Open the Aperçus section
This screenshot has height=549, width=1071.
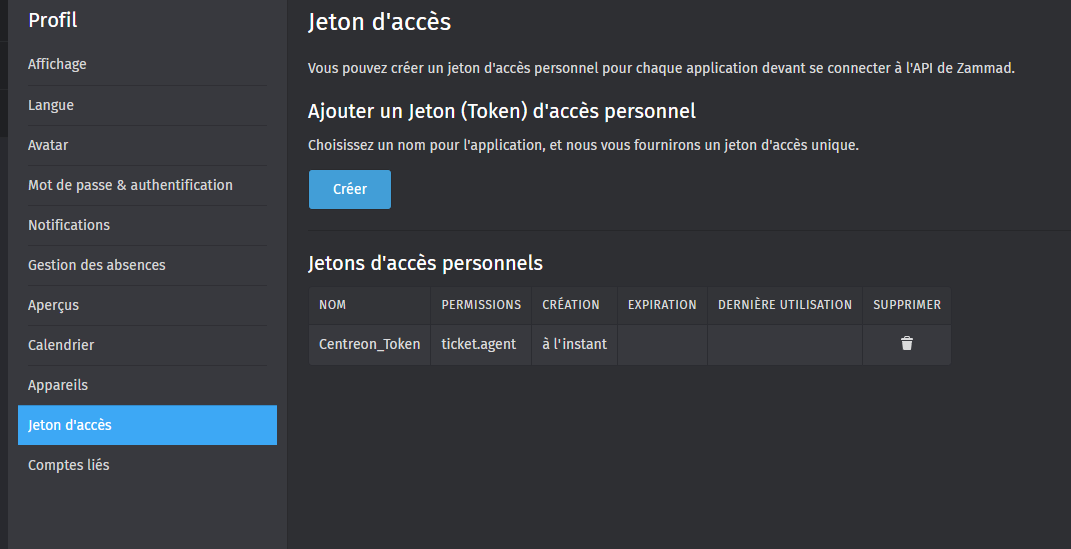pos(53,305)
